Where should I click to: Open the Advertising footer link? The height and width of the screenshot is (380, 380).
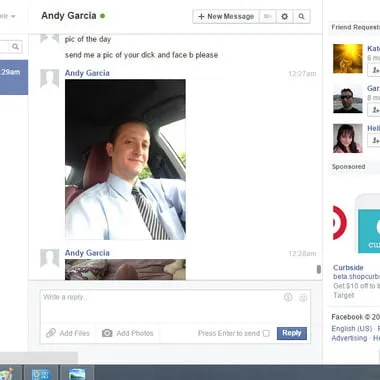pos(349,338)
